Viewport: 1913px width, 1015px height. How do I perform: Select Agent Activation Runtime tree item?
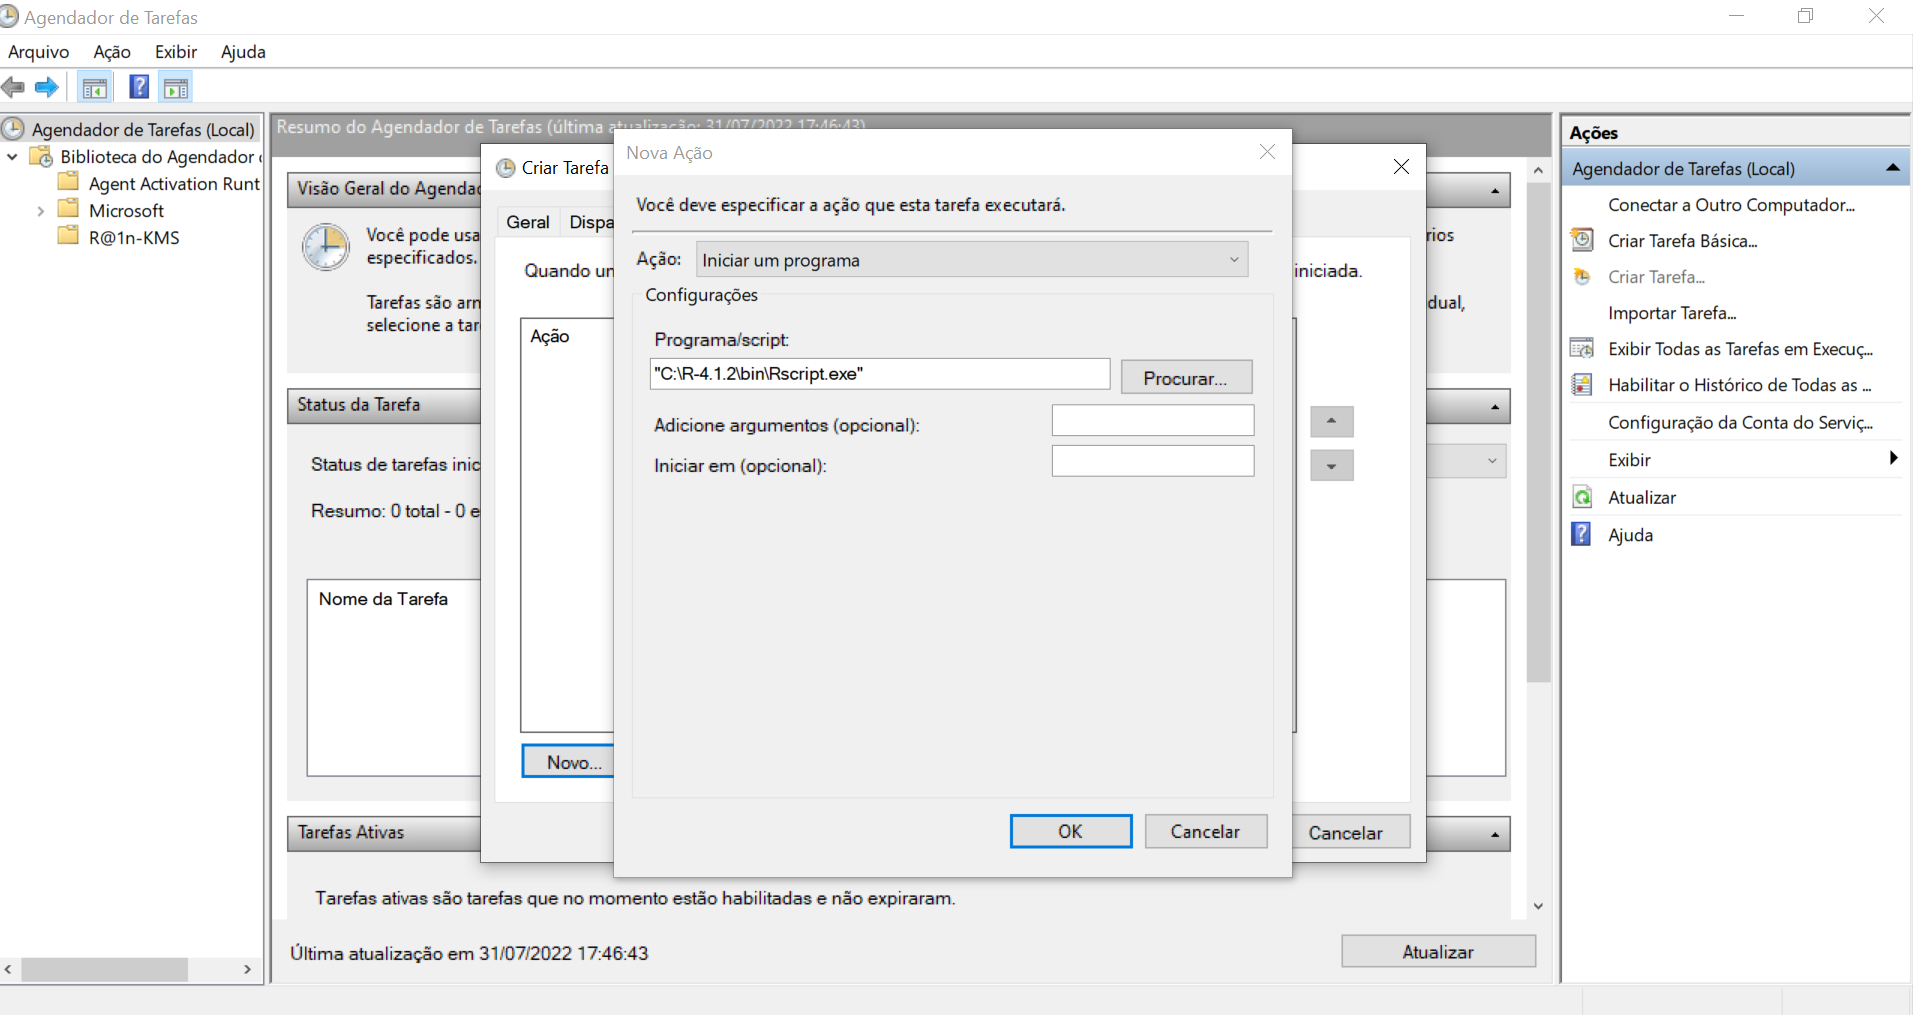click(174, 184)
